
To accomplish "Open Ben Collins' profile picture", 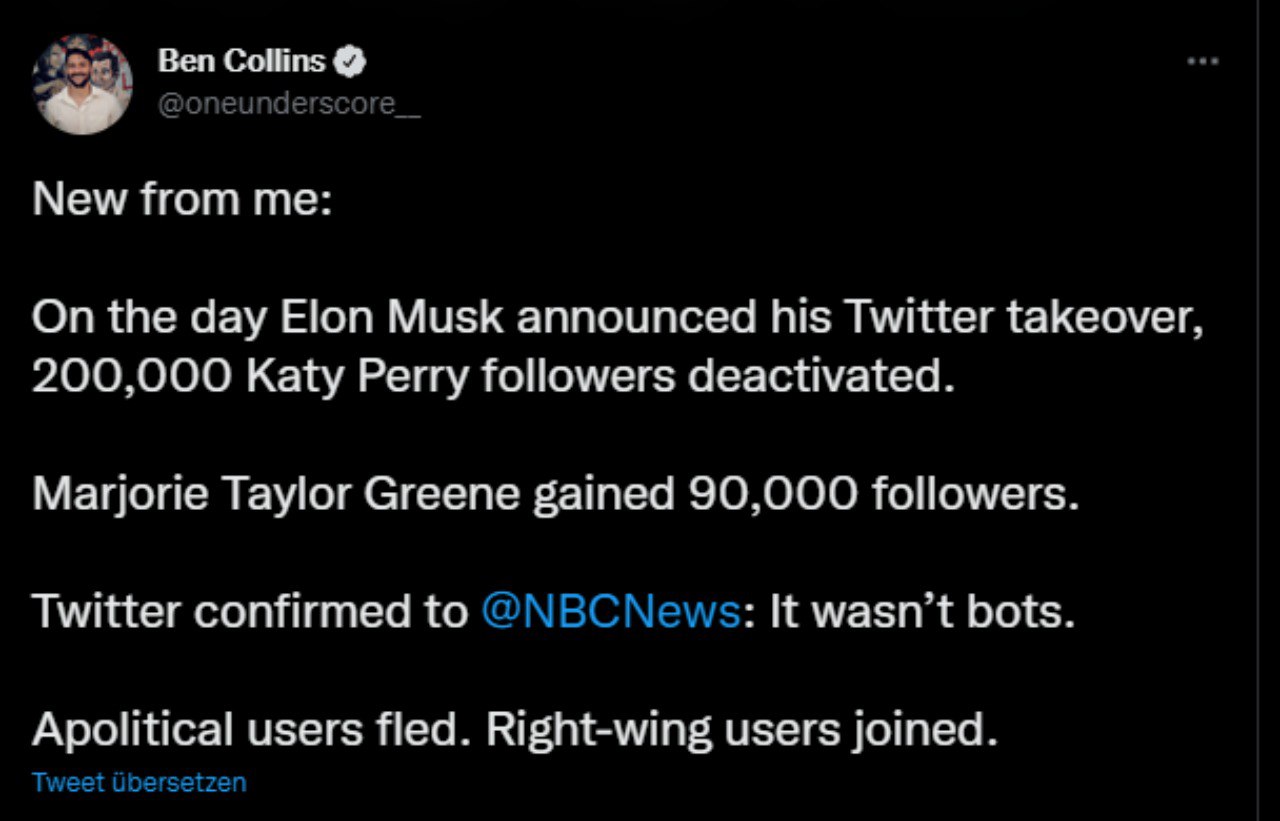I will 82,84.
